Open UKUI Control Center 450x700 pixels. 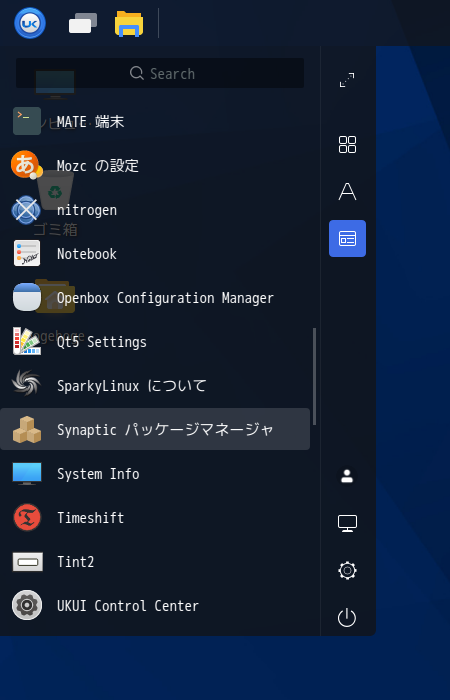click(155, 606)
